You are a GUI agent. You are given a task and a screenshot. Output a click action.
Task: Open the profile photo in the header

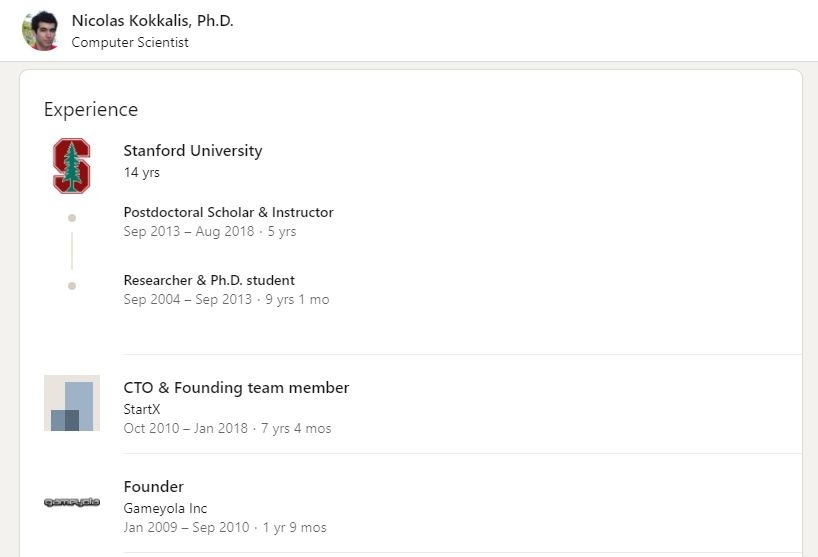42,30
